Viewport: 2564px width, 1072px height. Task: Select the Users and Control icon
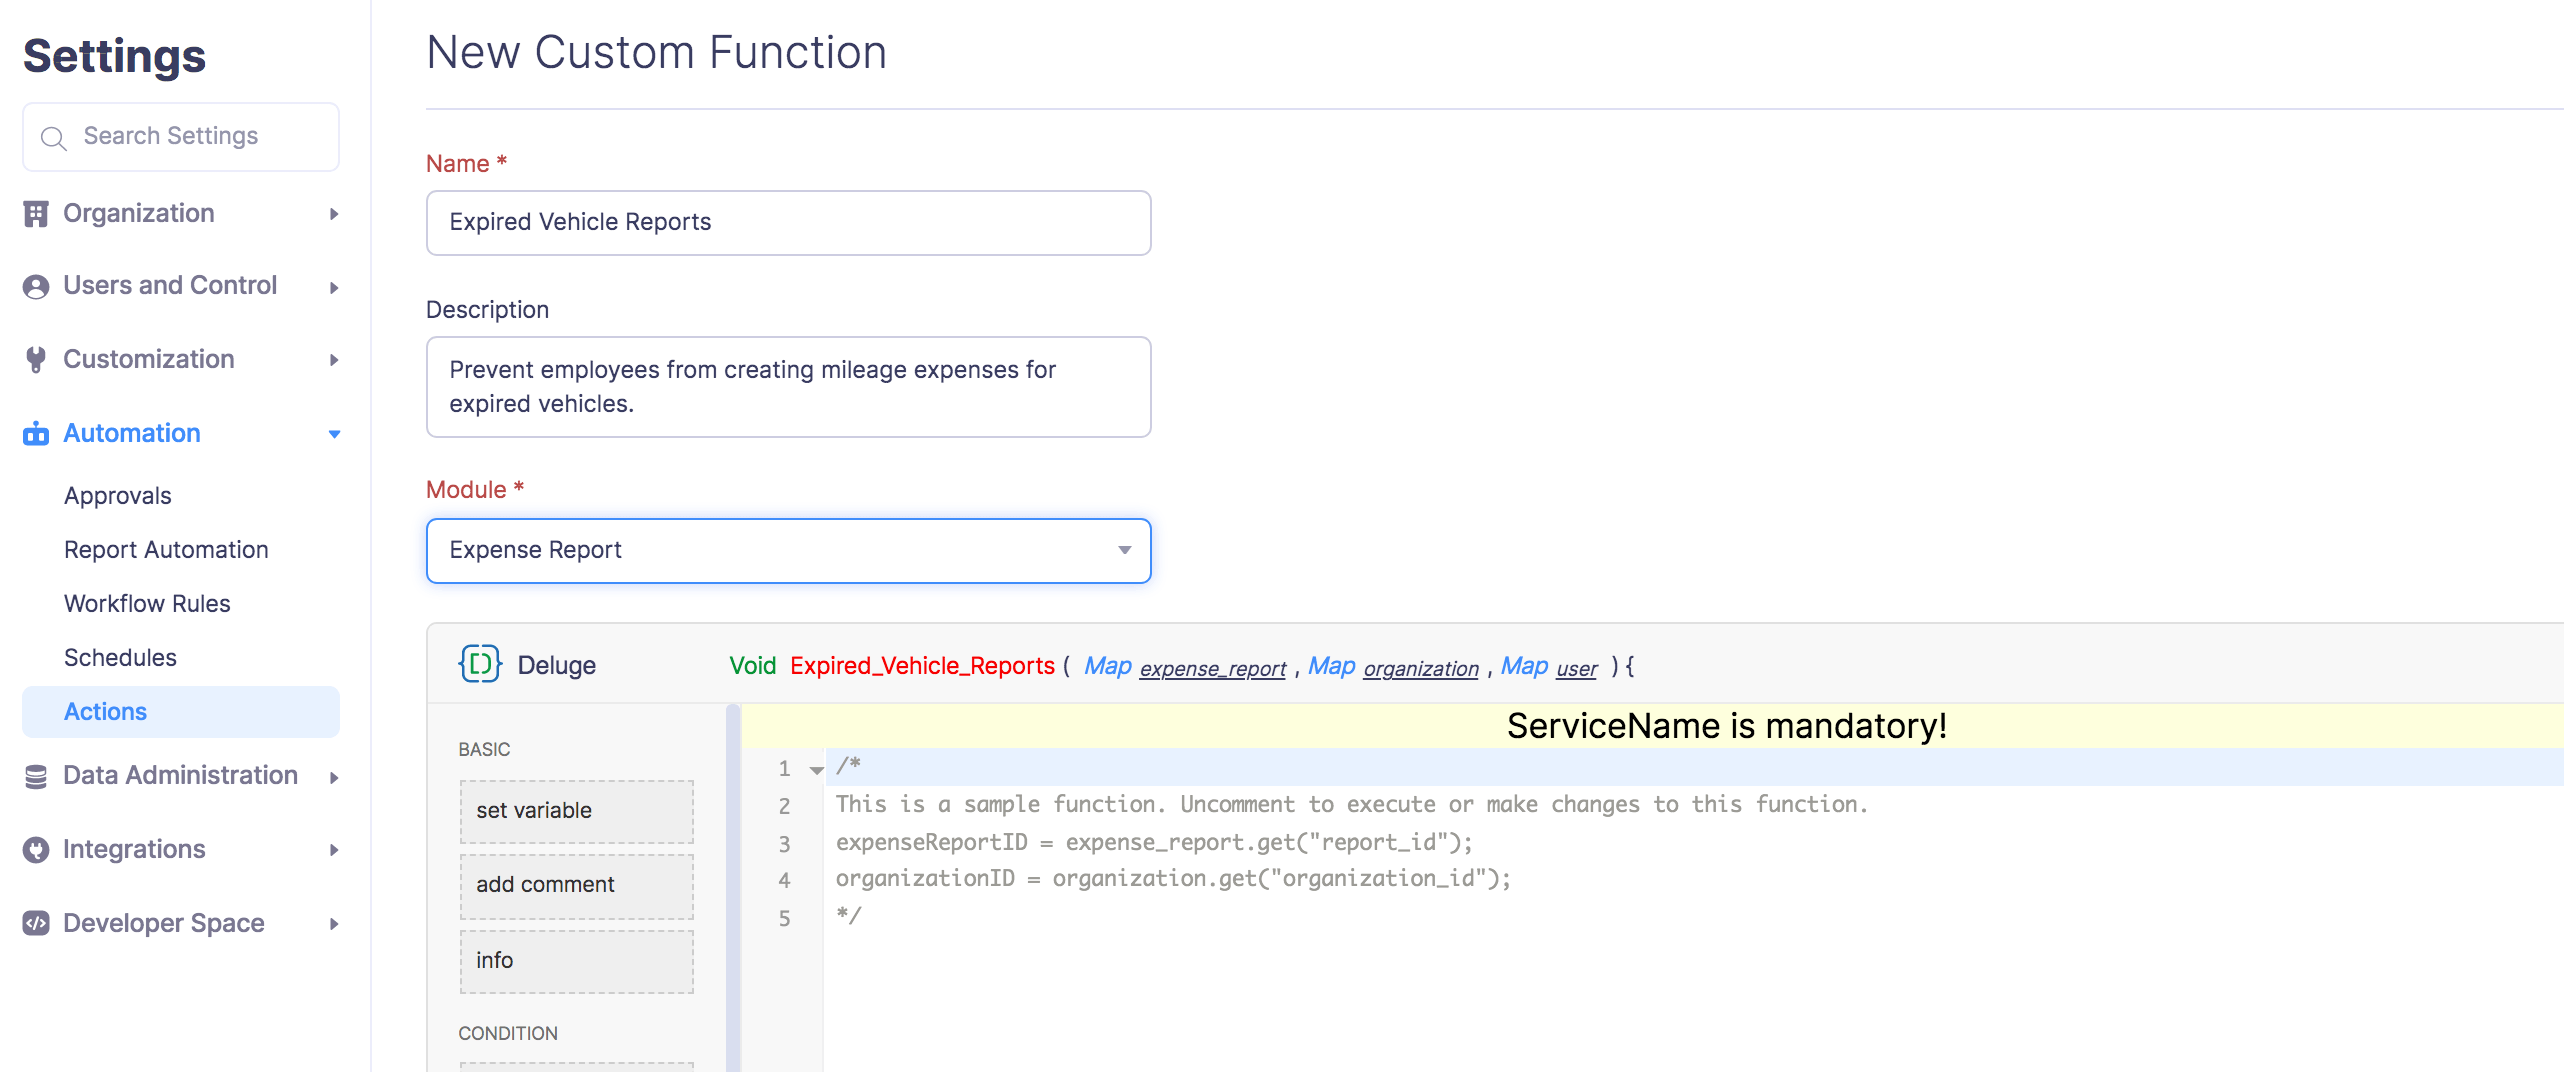[x=36, y=286]
